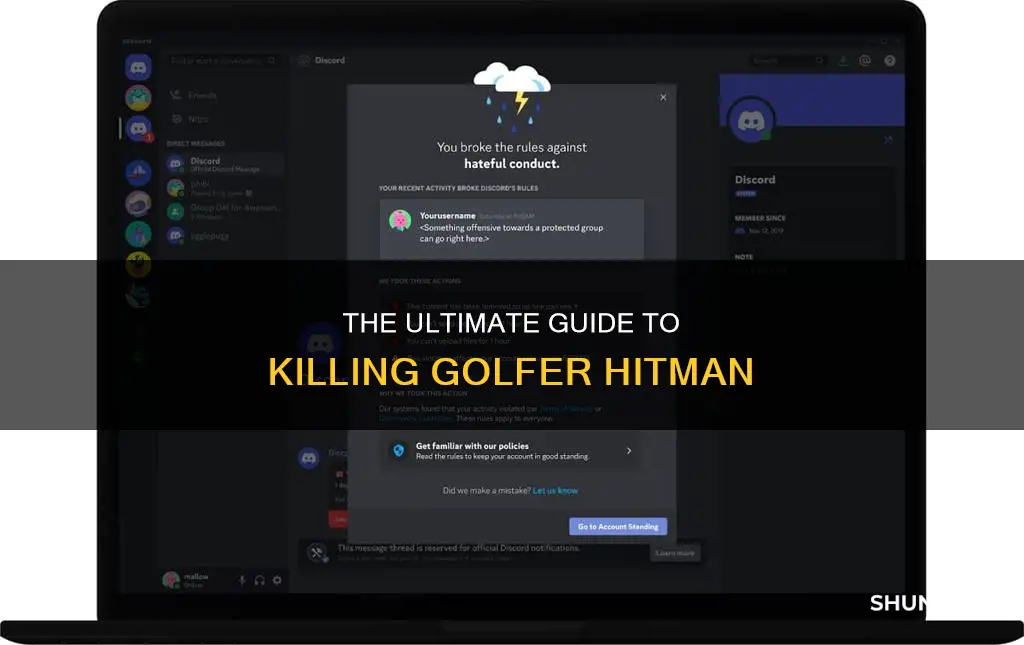Click Go to Account Standing button
The height and width of the screenshot is (645, 1024).
(618, 526)
